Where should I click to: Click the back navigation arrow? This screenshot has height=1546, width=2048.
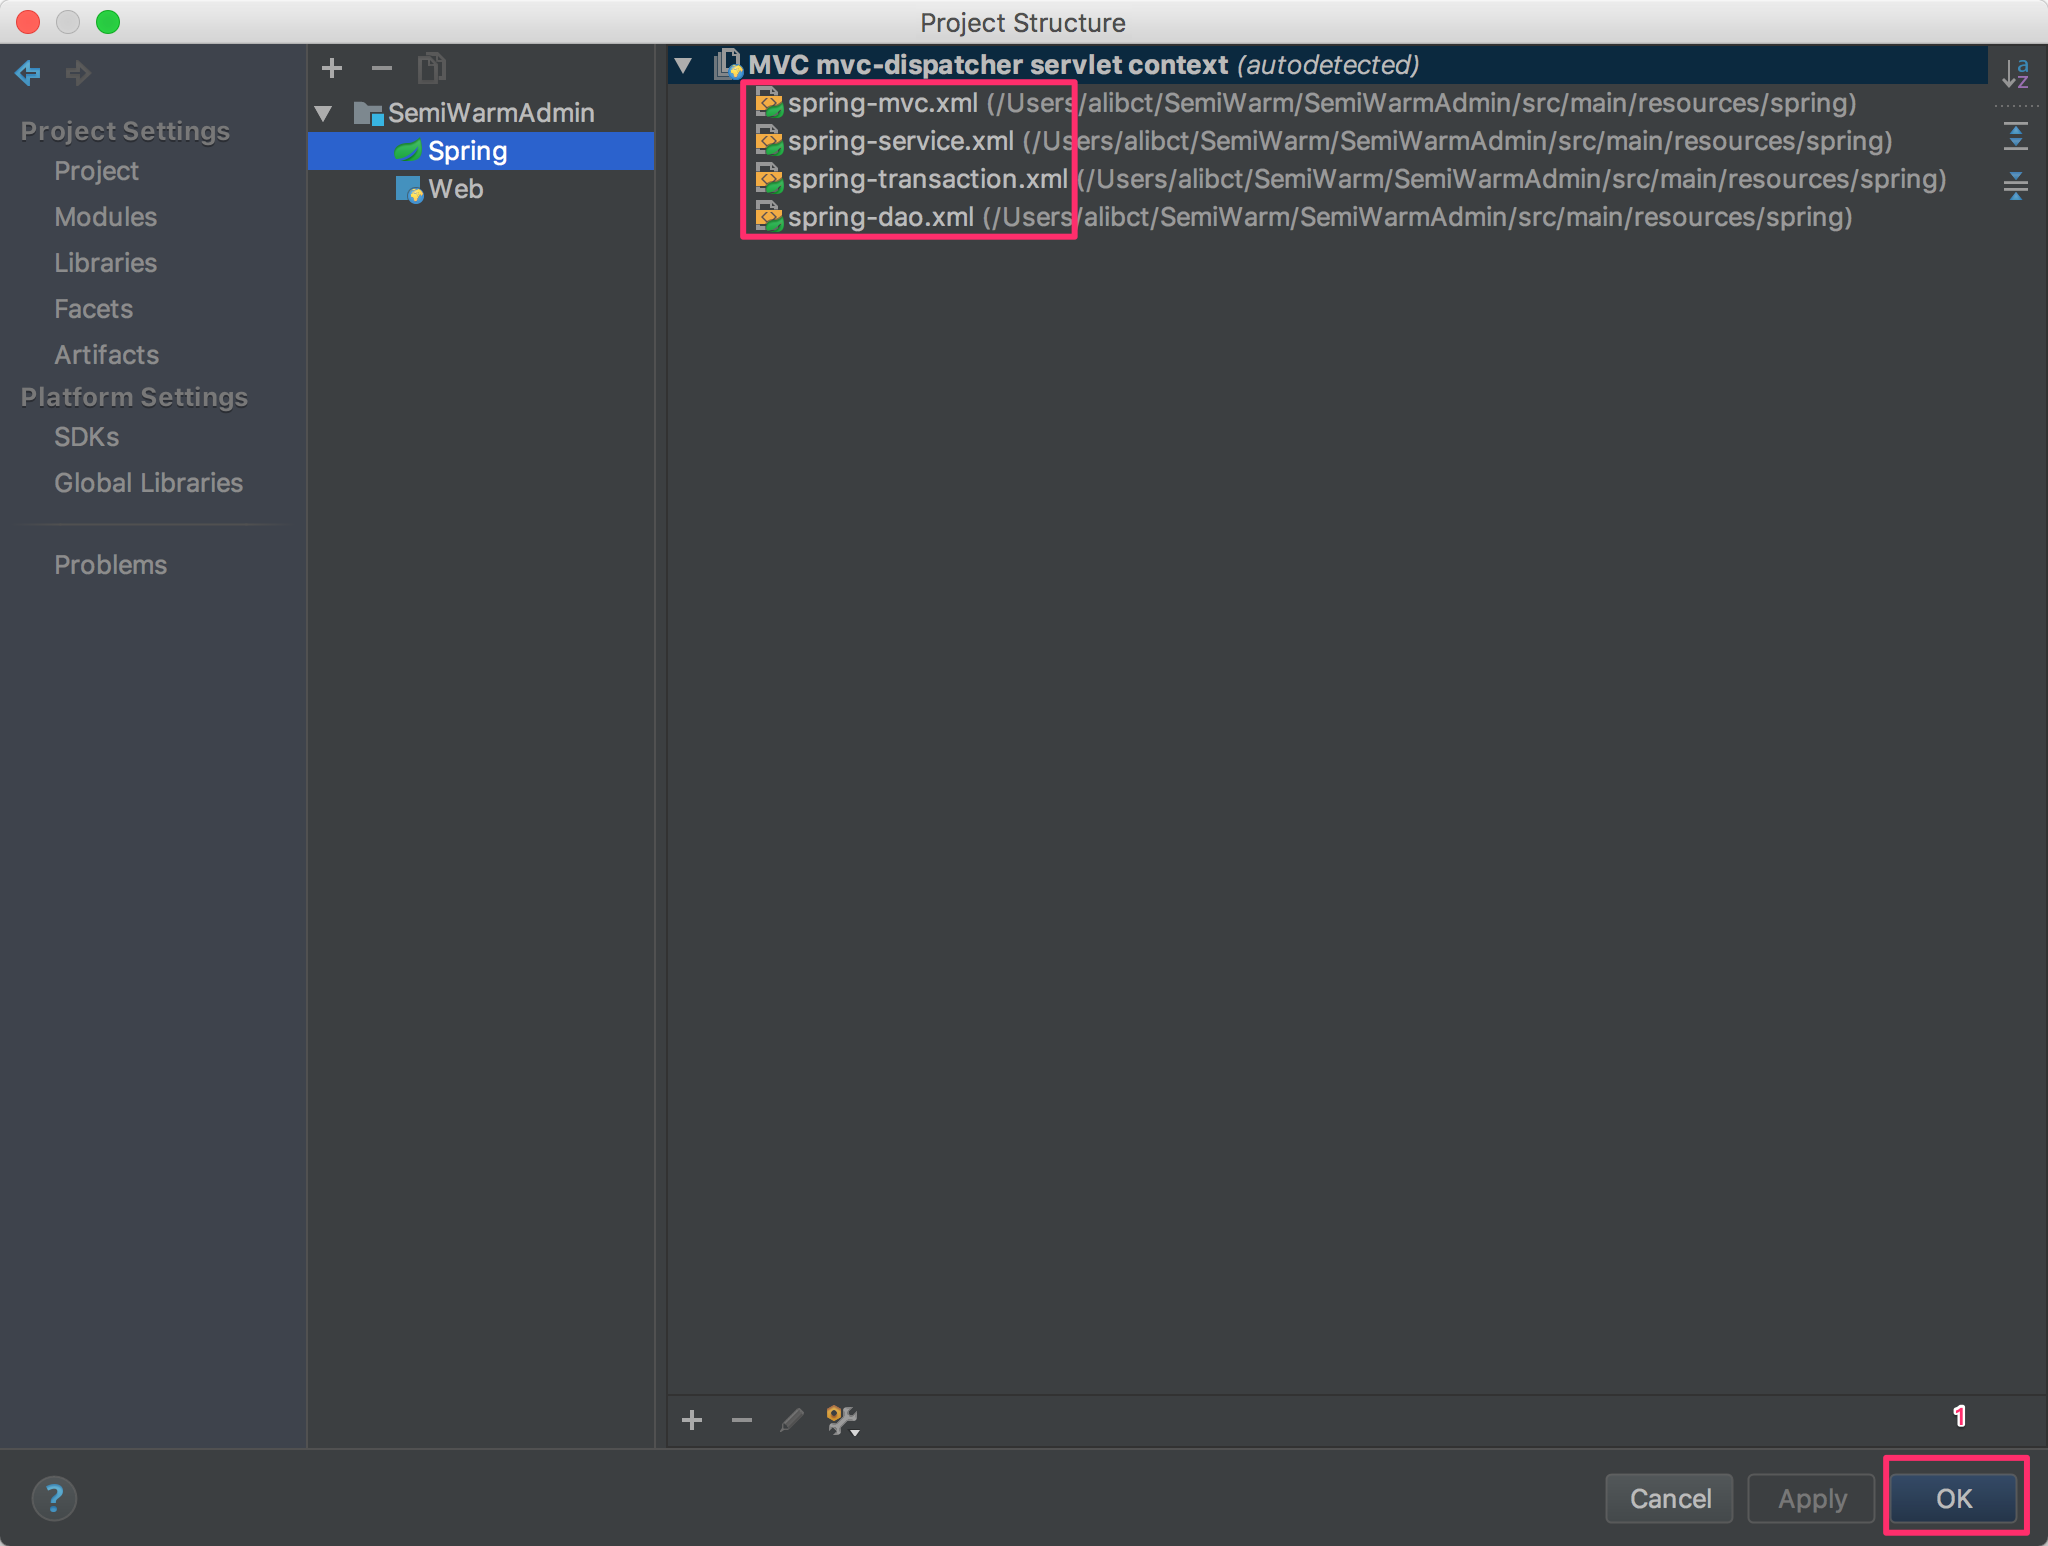tap(28, 72)
